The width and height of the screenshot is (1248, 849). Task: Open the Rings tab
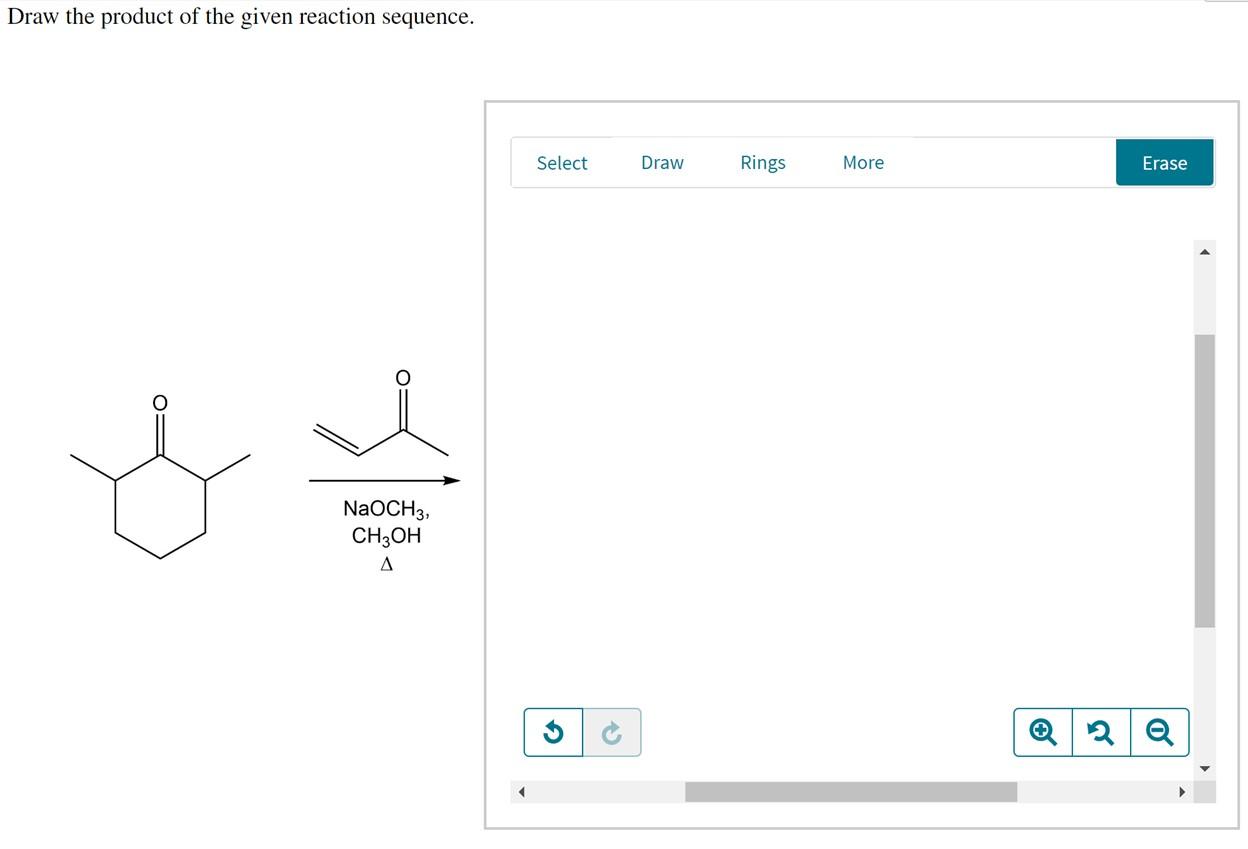[763, 163]
